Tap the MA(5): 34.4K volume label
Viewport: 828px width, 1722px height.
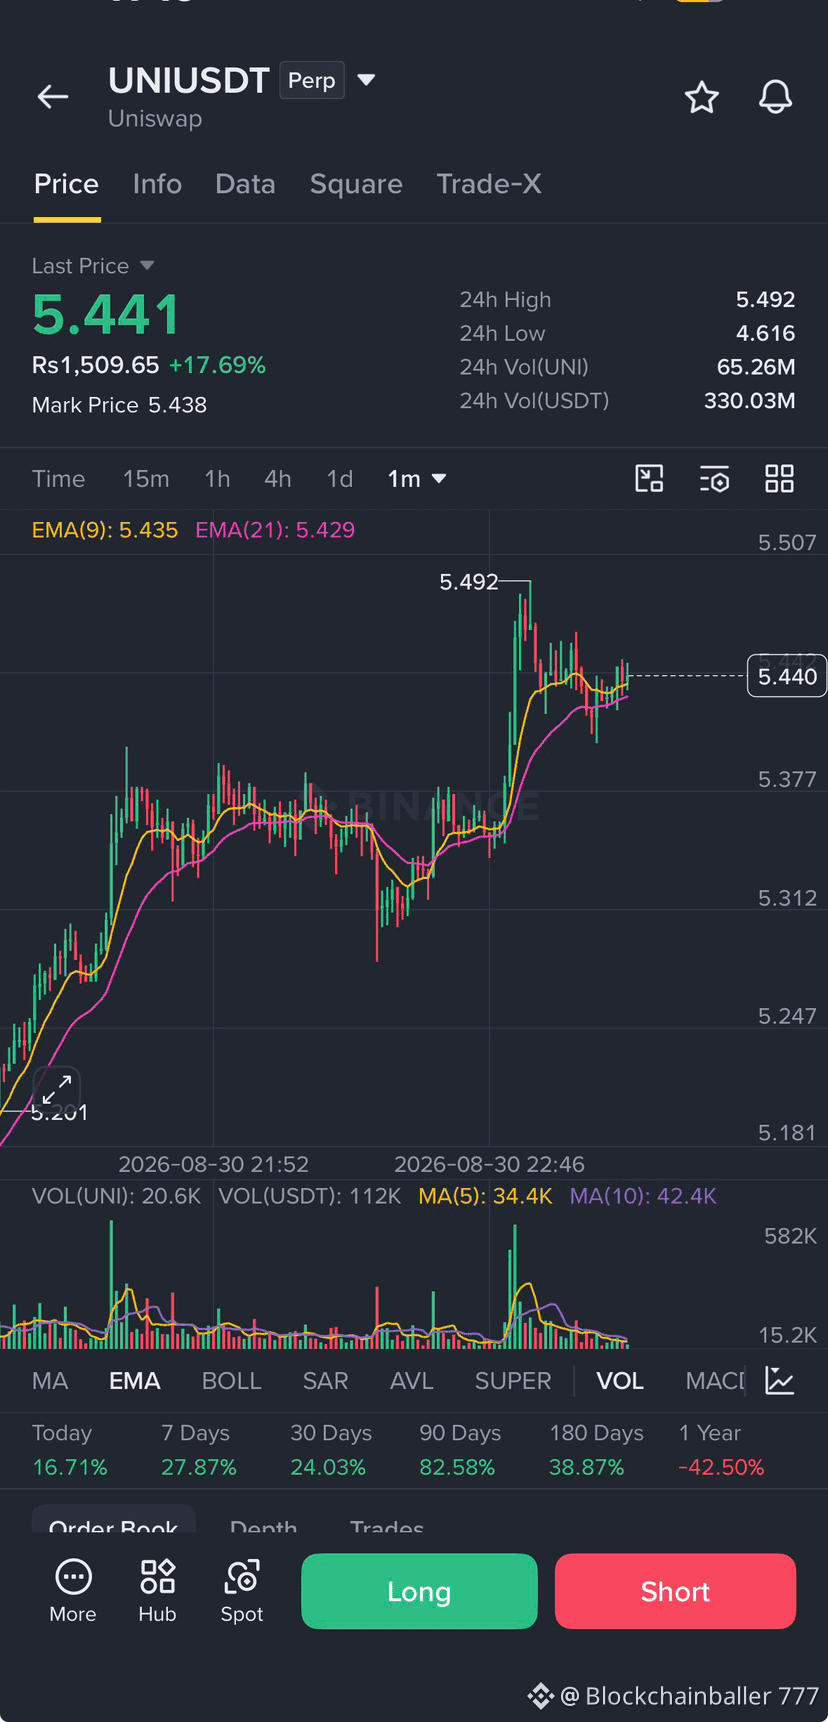click(485, 1196)
